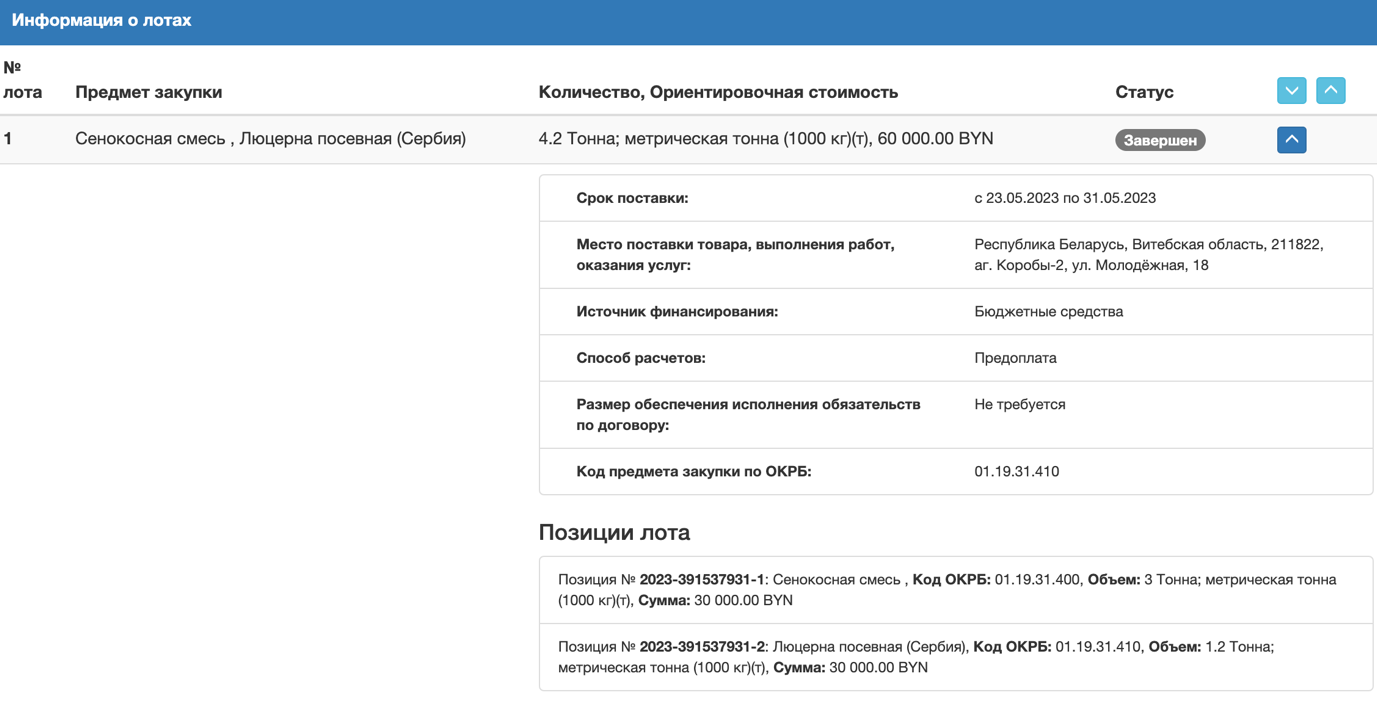Click the 'Место поставки товара' label
Viewport: 1377px width, 722px height.
[735, 255]
